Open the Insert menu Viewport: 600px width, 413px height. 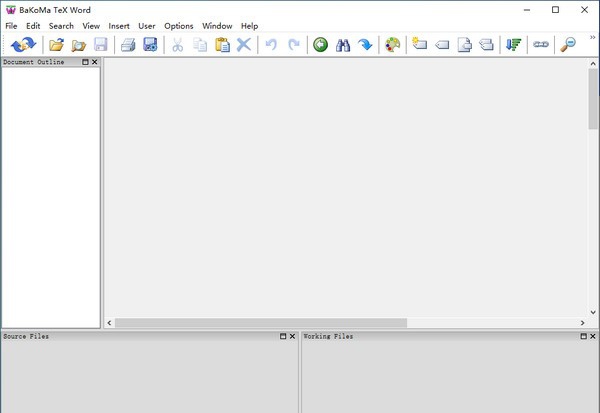[x=119, y=25]
